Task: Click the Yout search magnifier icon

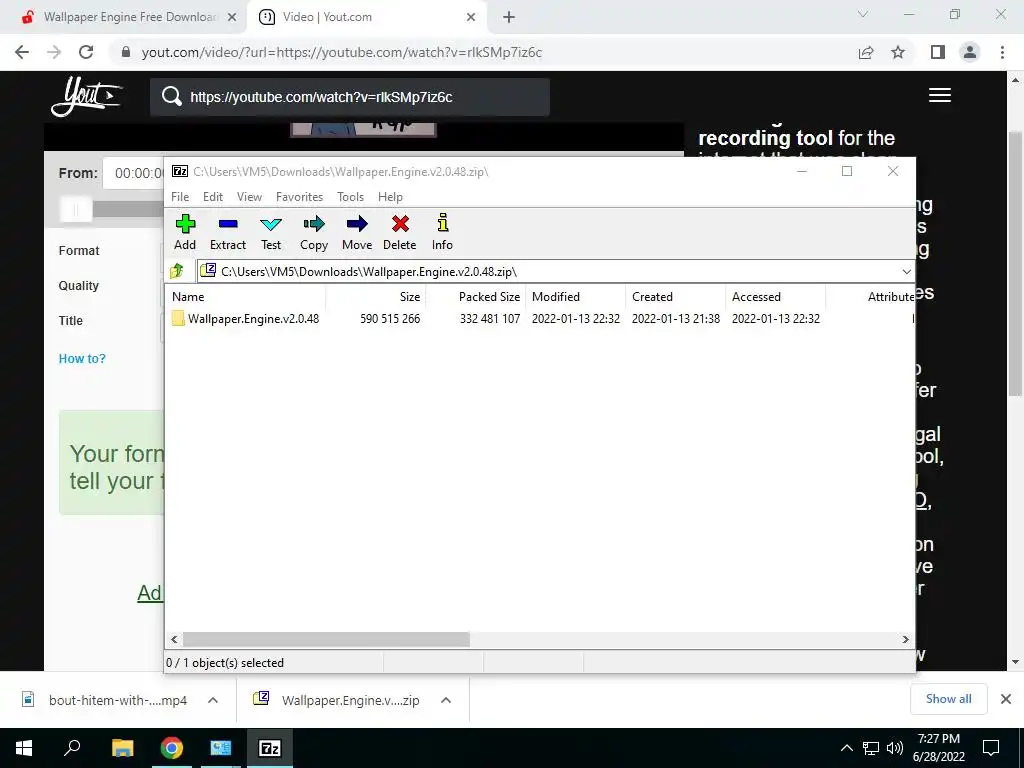Action: (172, 97)
